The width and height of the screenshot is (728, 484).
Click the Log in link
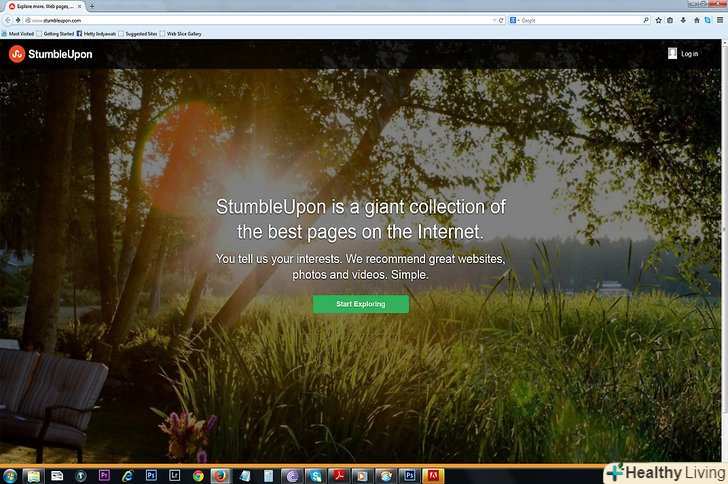coord(689,54)
